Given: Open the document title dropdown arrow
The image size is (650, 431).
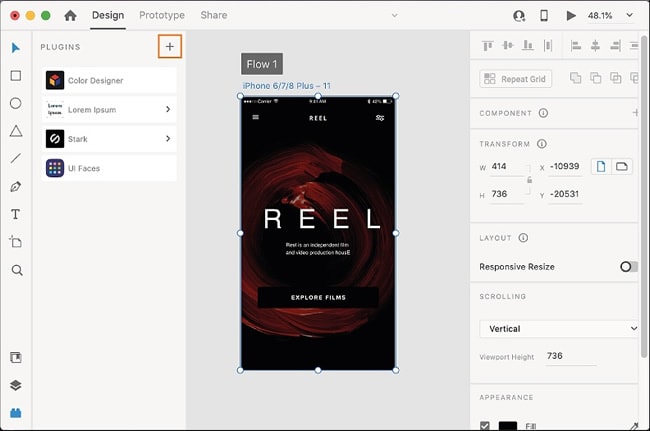Looking at the screenshot, I should (395, 16).
